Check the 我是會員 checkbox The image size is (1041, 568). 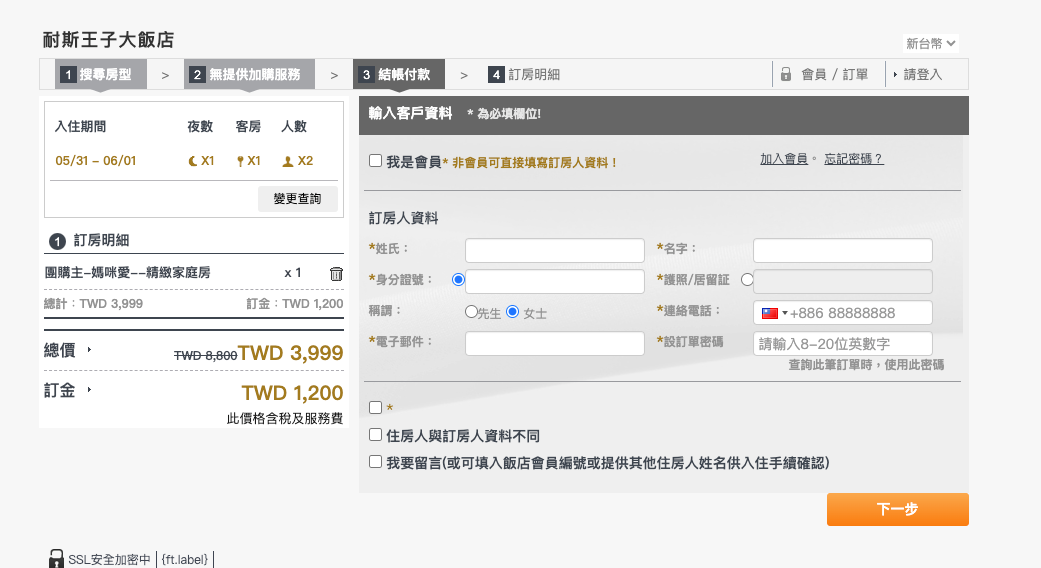375,160
